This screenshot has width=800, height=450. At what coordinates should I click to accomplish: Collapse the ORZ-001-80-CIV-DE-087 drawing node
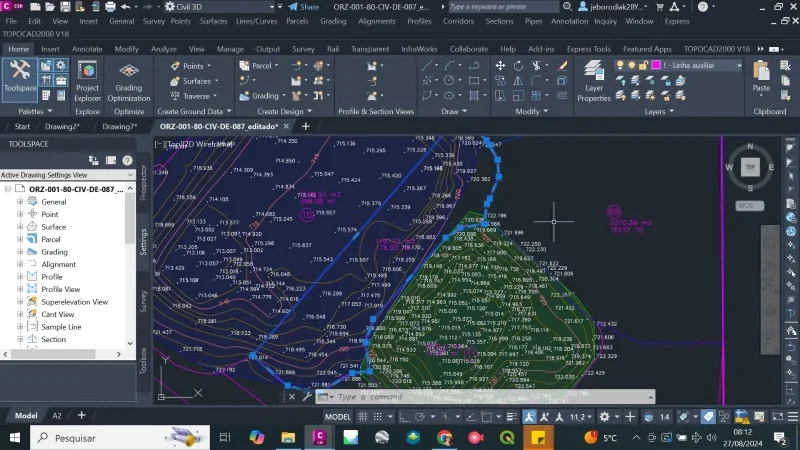(x=8, y=189)
